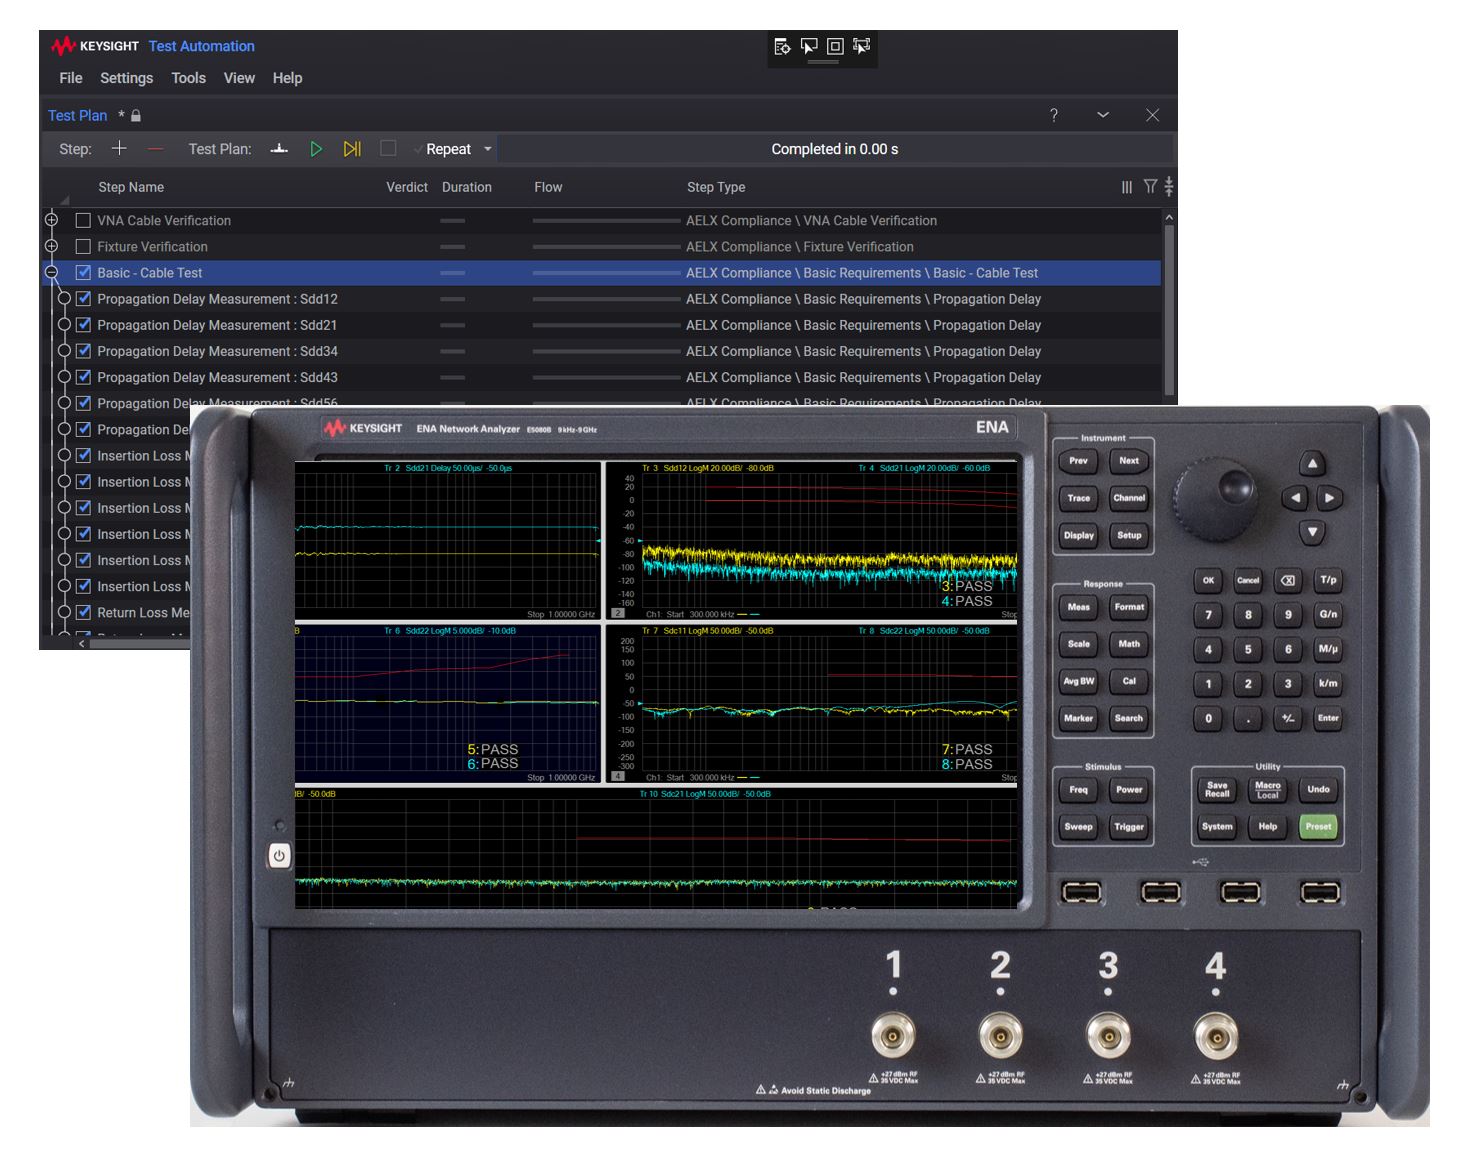Click the G/n unit key
Viewport: 1458px width, 1159px height.
tap(1328, 614)
